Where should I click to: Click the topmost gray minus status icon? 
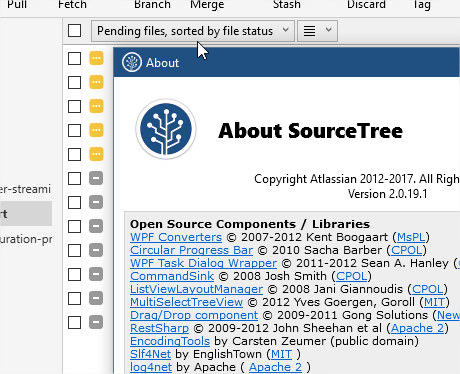point(96,178)
